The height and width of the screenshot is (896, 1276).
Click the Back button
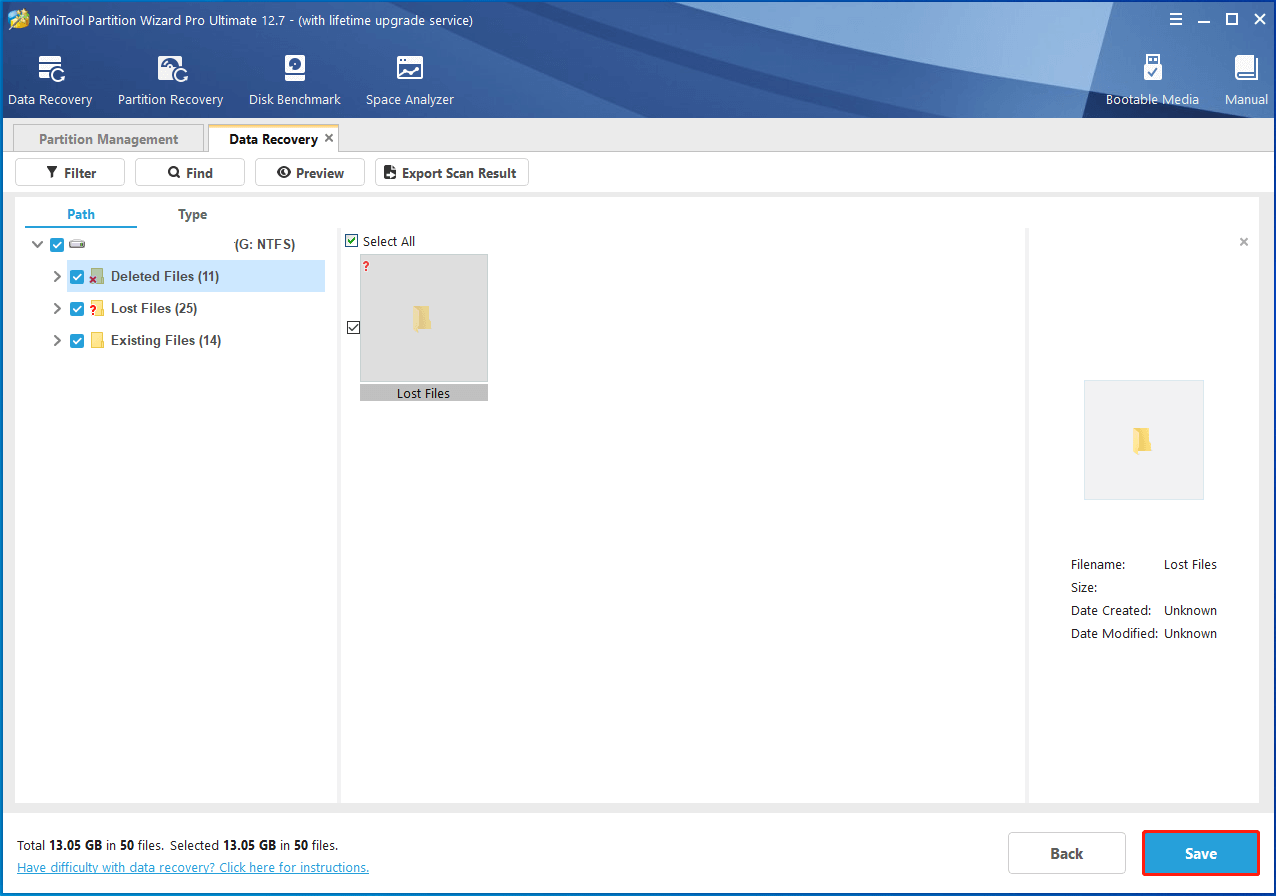click(x=1066, y=853)
